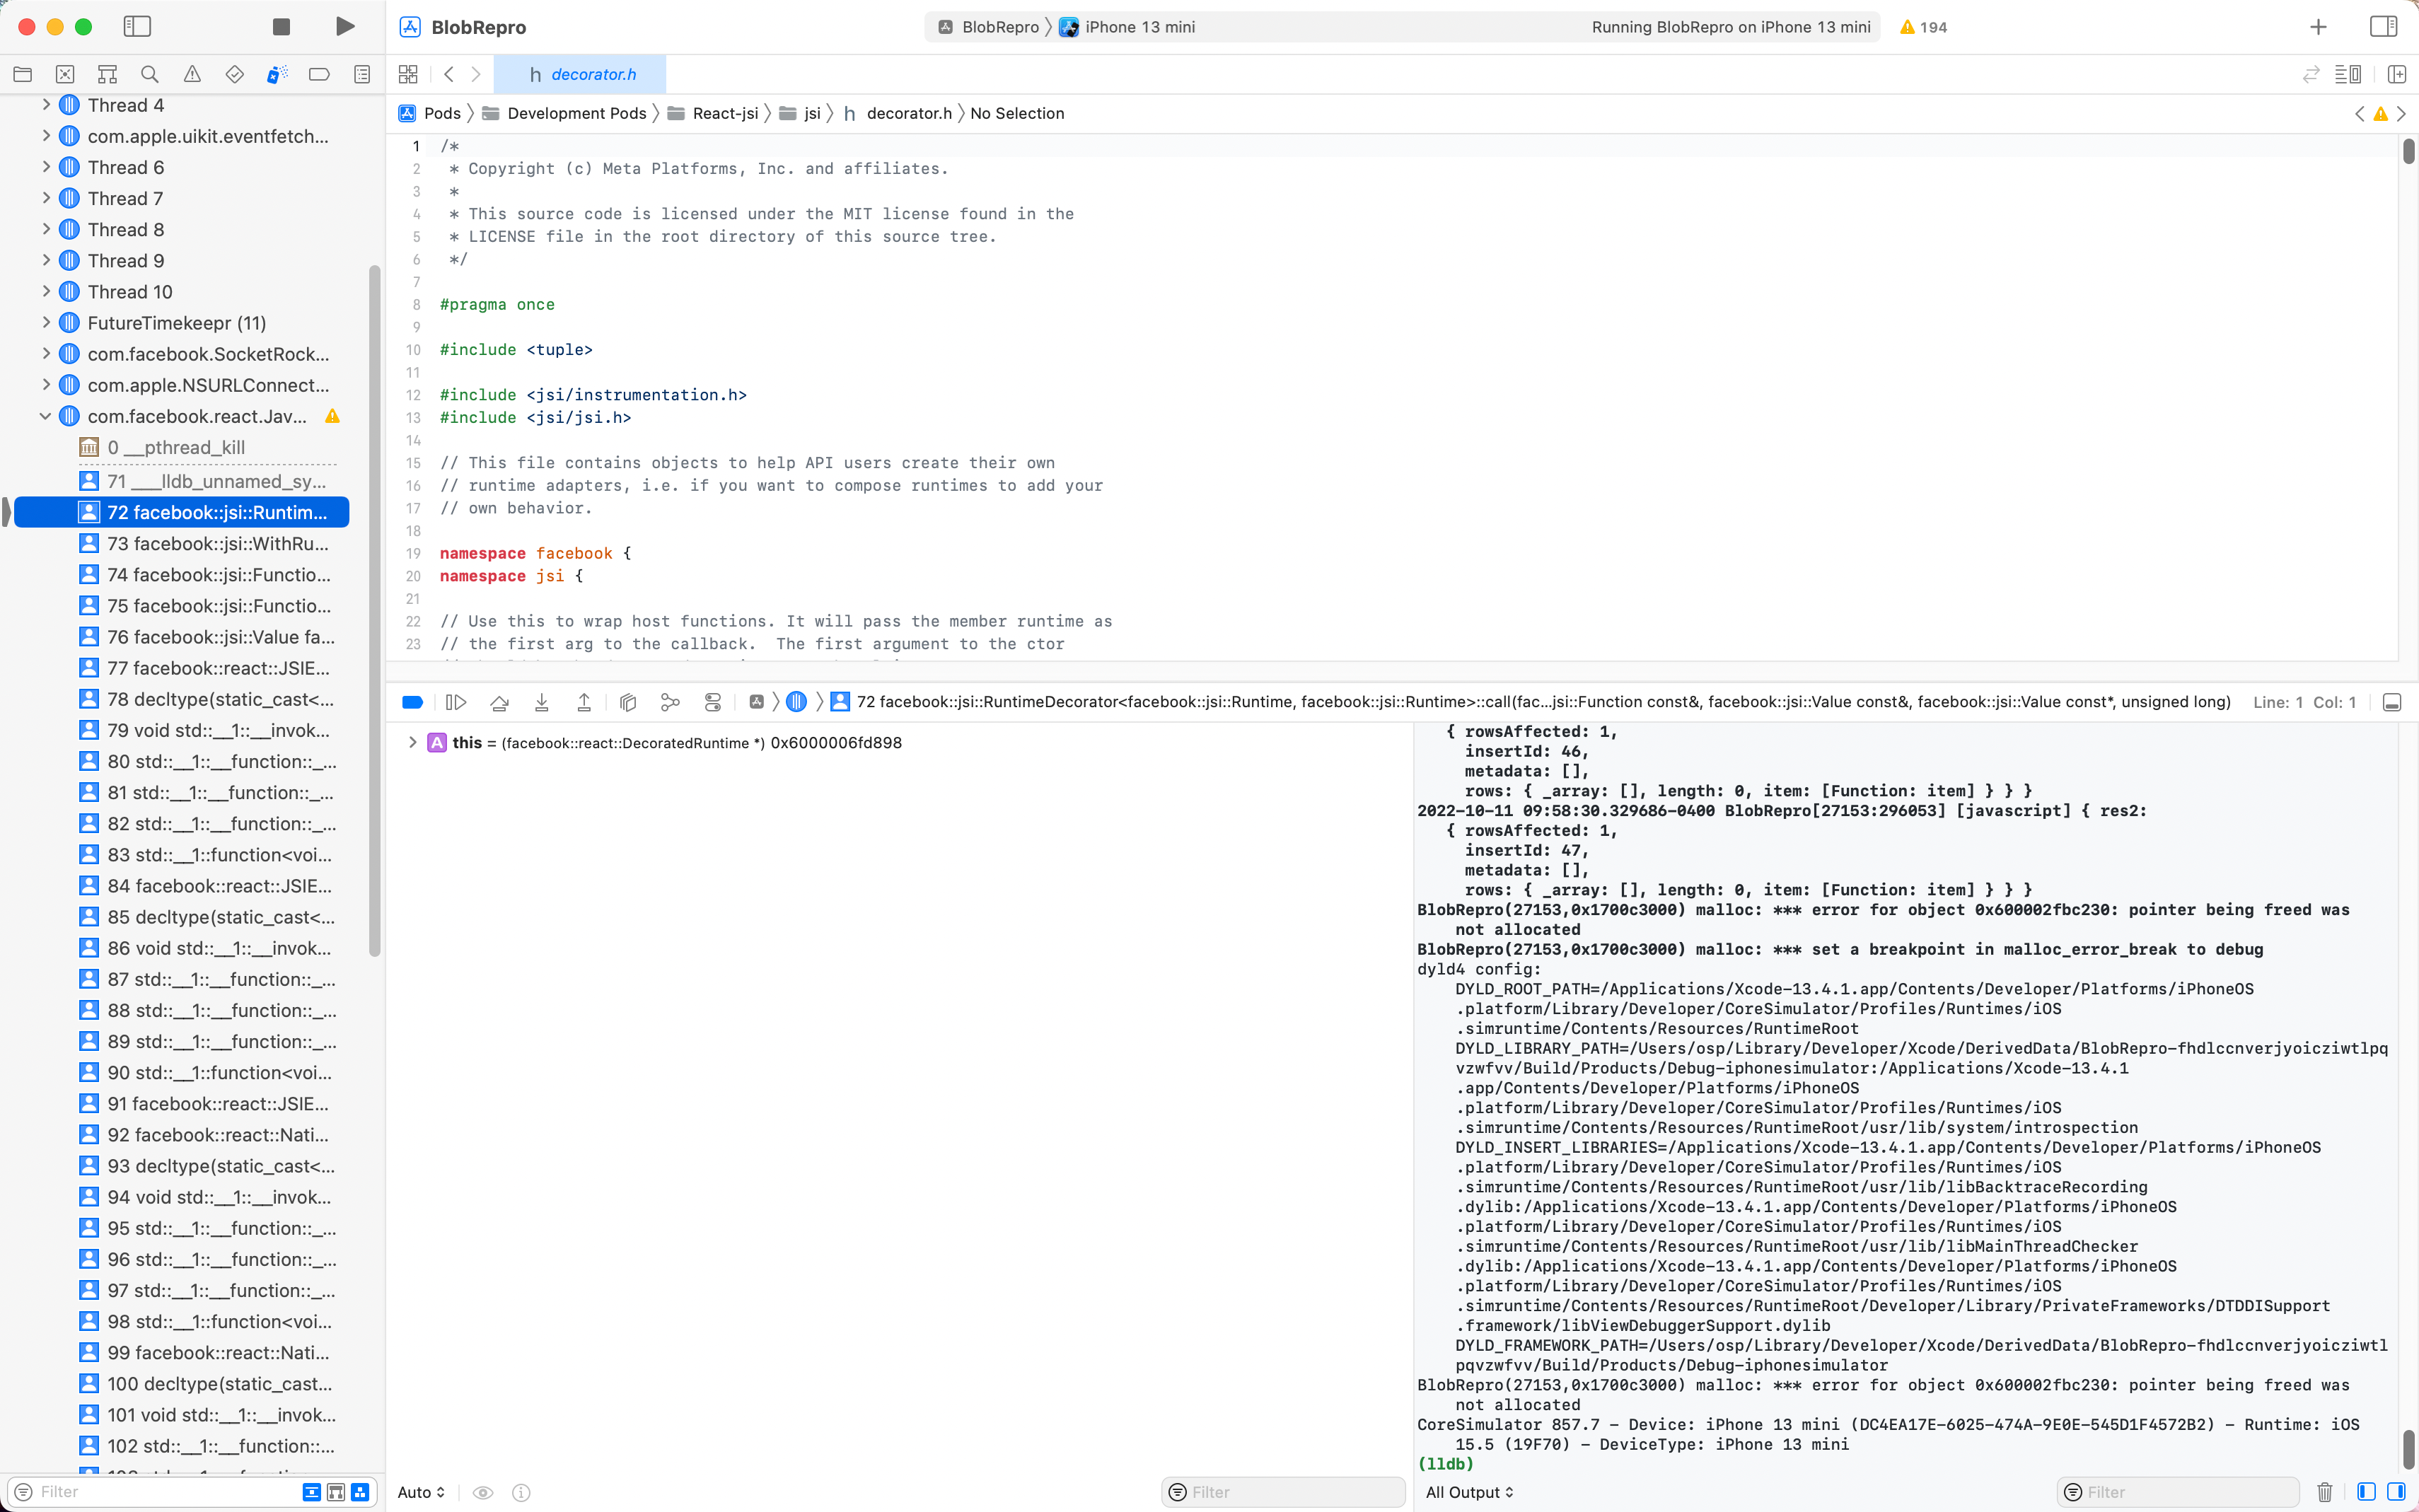The height and width of the screenshot is (1512, 2419).
Task: Select stack frame 73 facebook::jsi::WithRu...
Action: pyautogui.click(x=217, y=543)
